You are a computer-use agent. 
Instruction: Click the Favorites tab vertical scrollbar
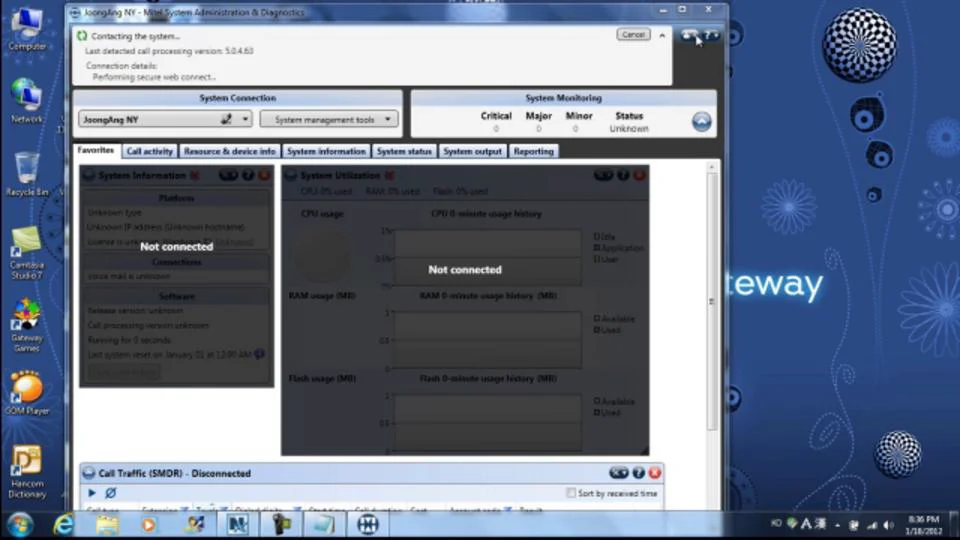coord(711,301)
